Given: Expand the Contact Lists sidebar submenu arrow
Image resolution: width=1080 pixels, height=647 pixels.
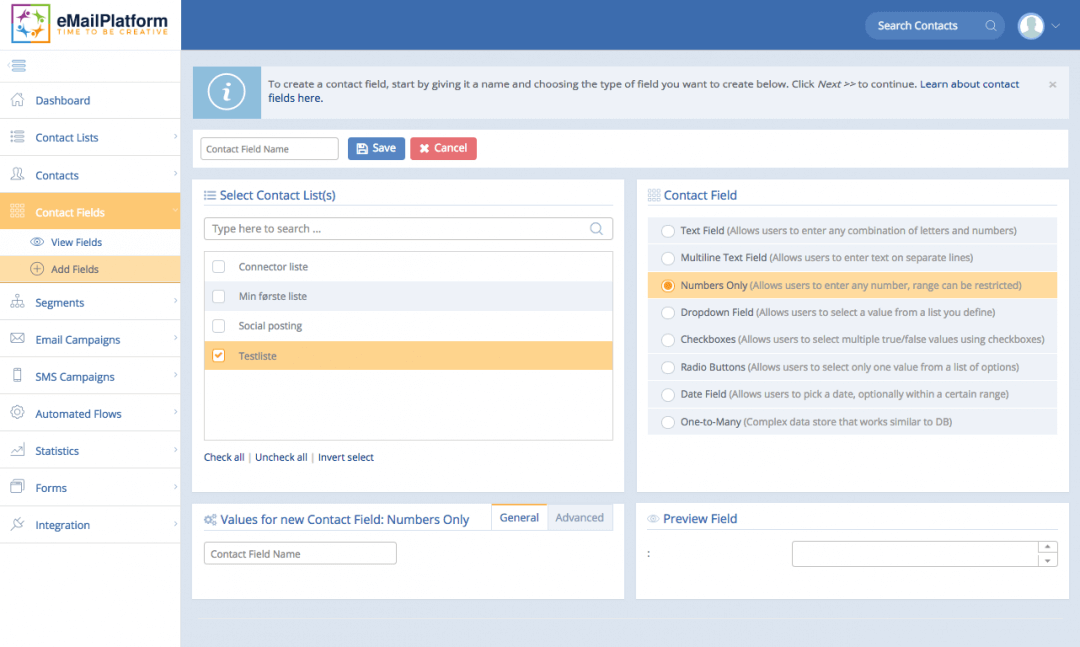Looking at the screenshot, I should pyautogui.click(x=174, y=137).
